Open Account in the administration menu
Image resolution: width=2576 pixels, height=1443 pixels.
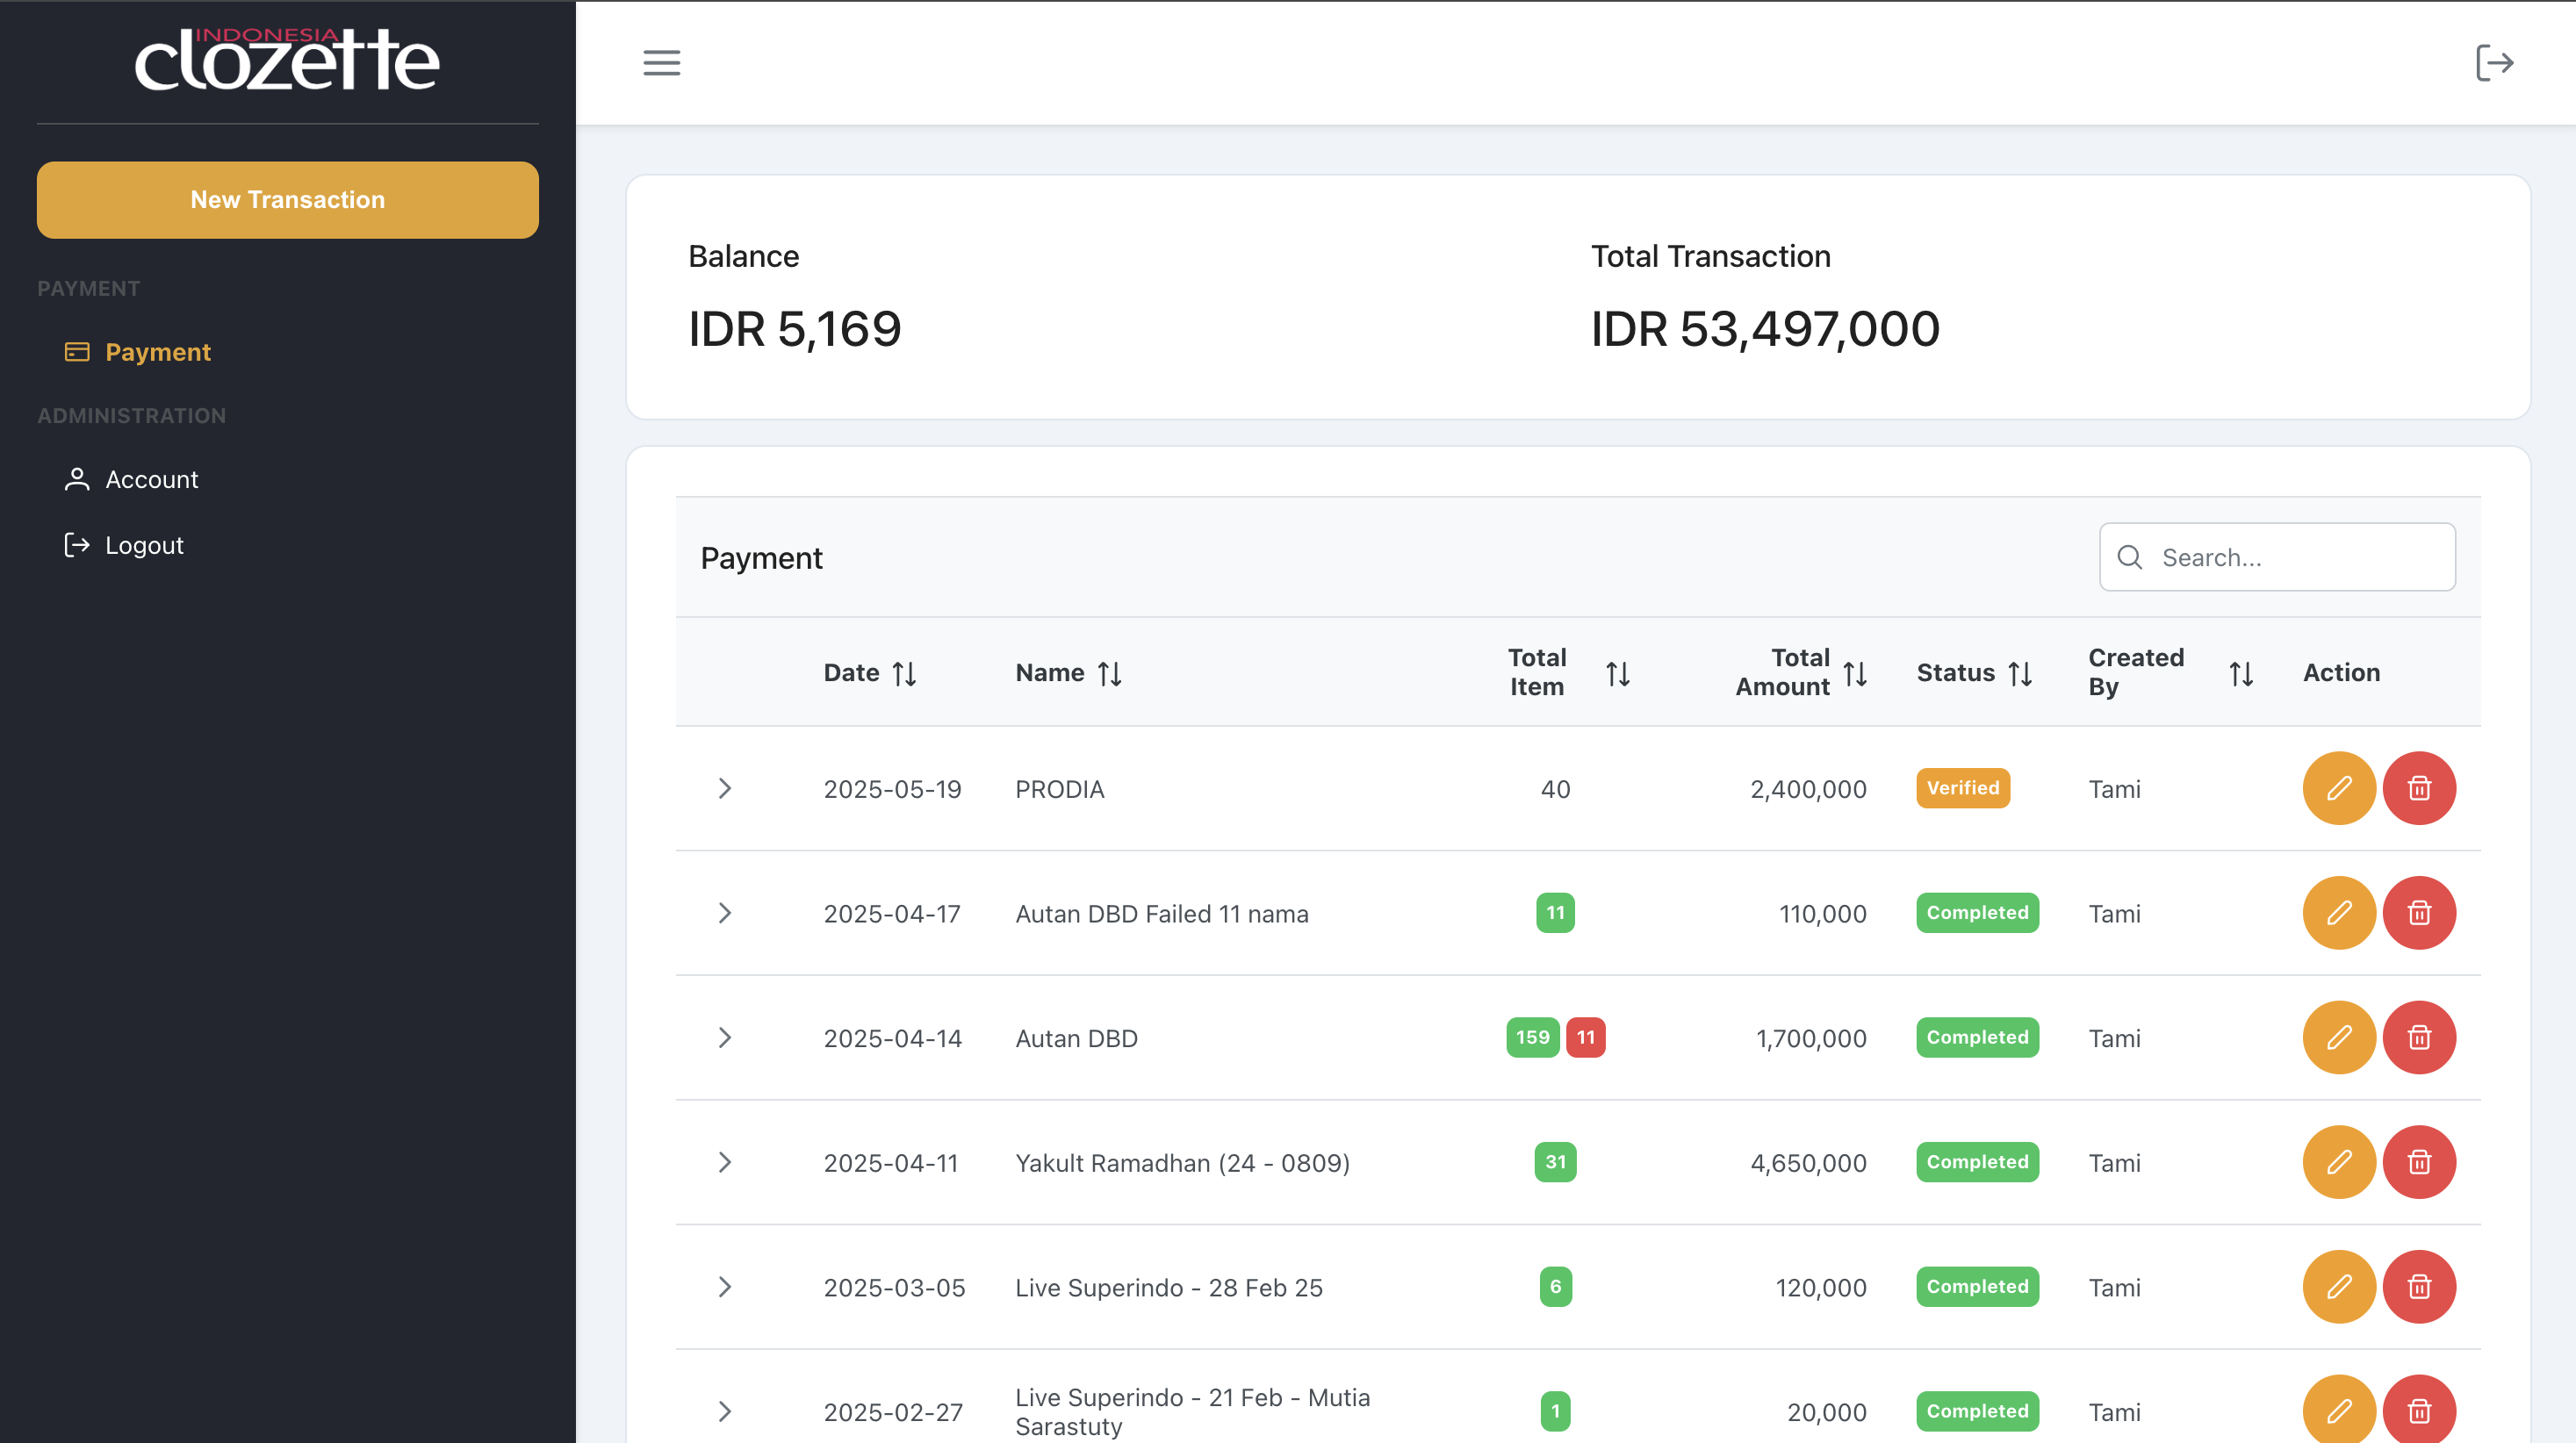coord(151,480)
